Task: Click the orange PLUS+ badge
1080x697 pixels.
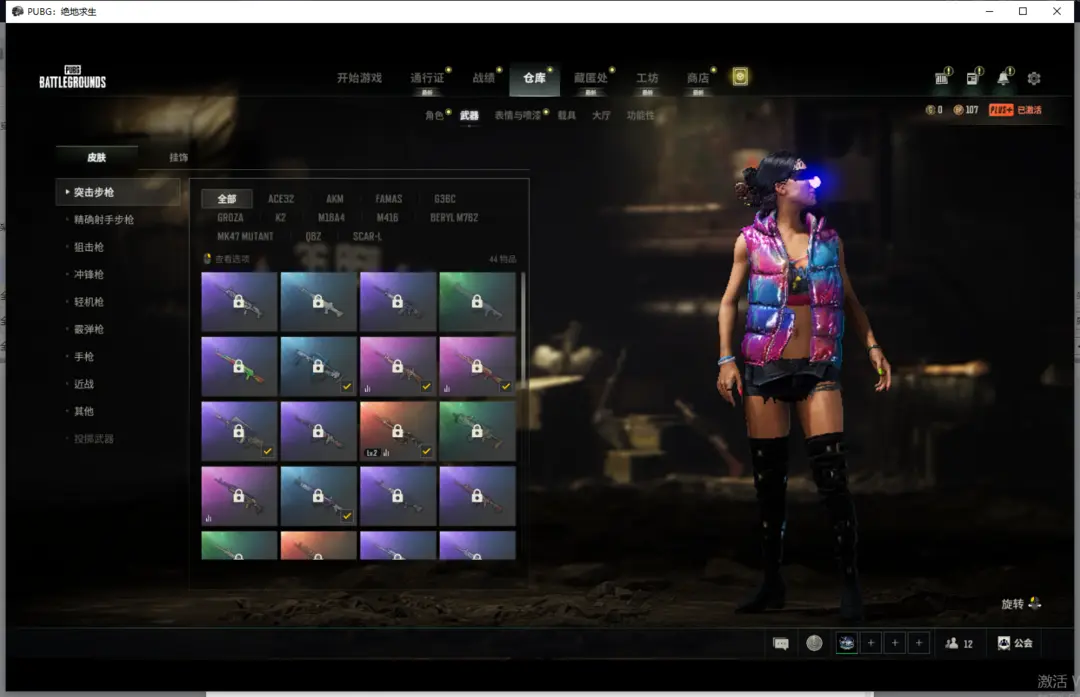Action: (x=1001, y=110)
